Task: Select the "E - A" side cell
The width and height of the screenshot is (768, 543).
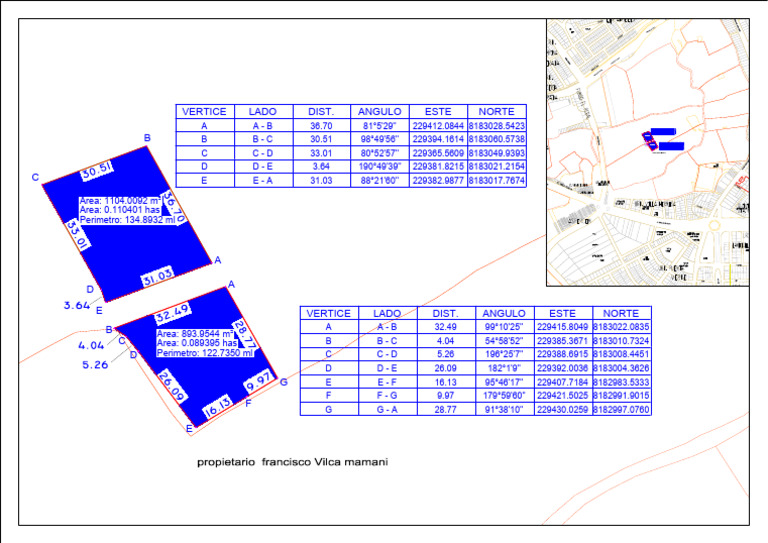Action: coord(263,181)
